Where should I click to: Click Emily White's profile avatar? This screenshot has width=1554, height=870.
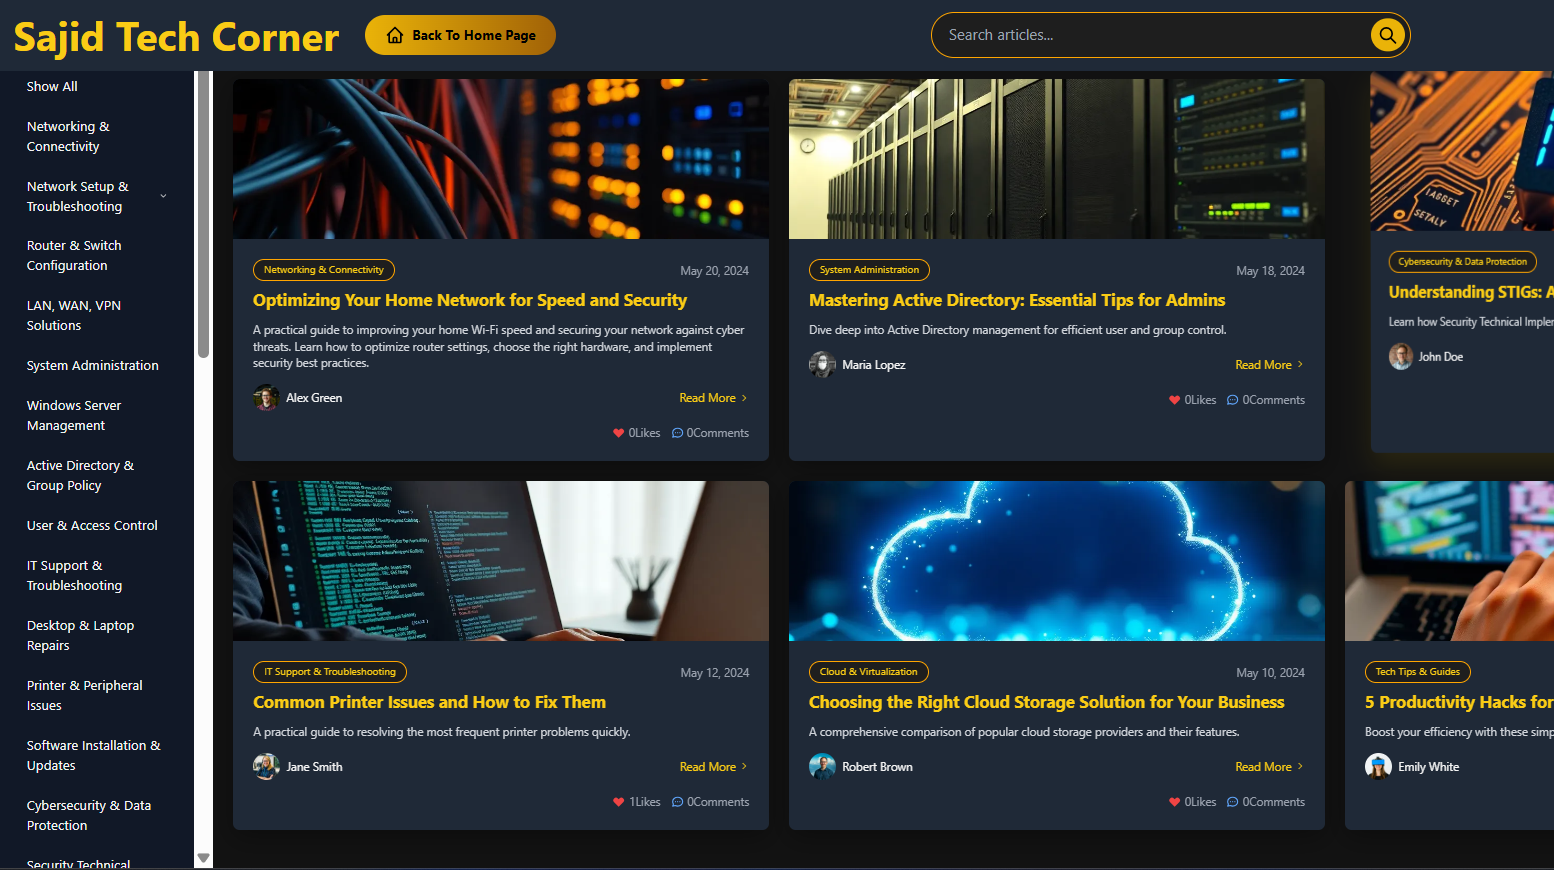[1378, 767]
